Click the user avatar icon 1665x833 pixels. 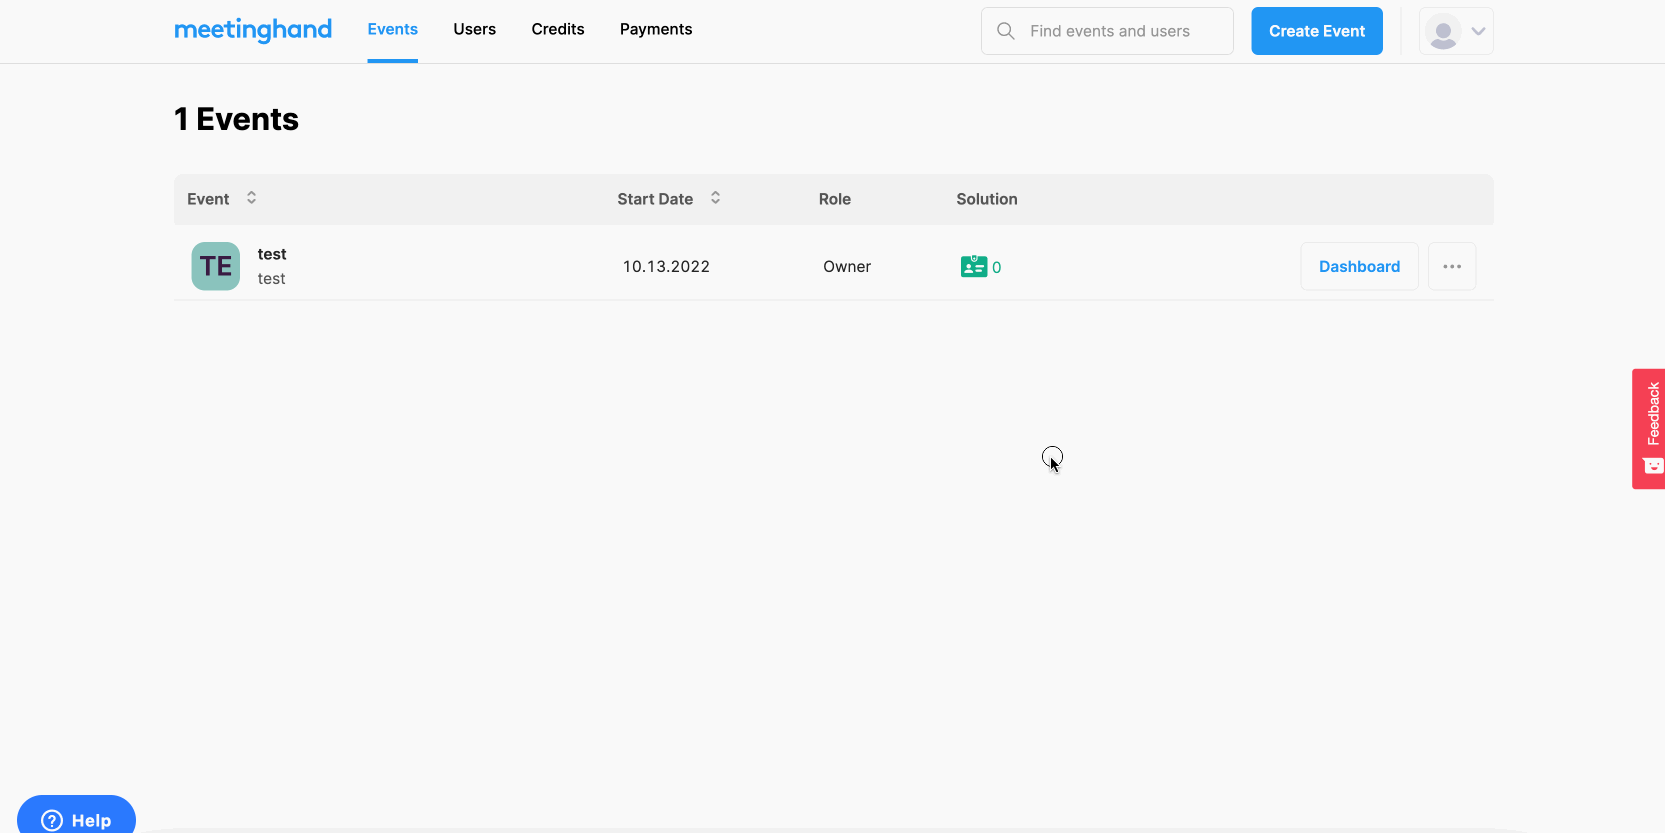(1442, 32)
